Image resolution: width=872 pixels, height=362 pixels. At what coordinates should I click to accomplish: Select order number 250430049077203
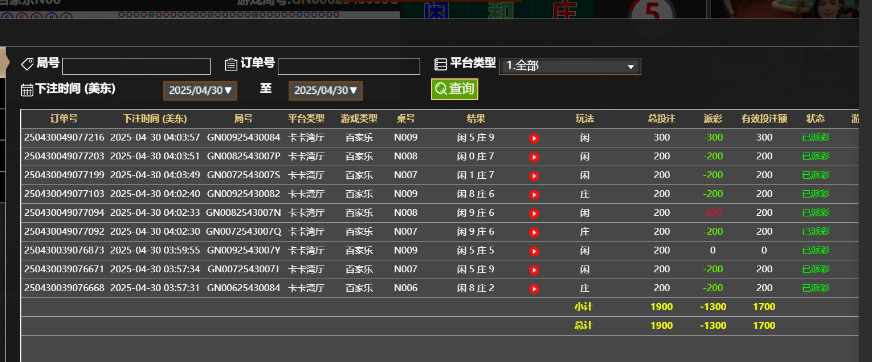click(x=64, y=156)
